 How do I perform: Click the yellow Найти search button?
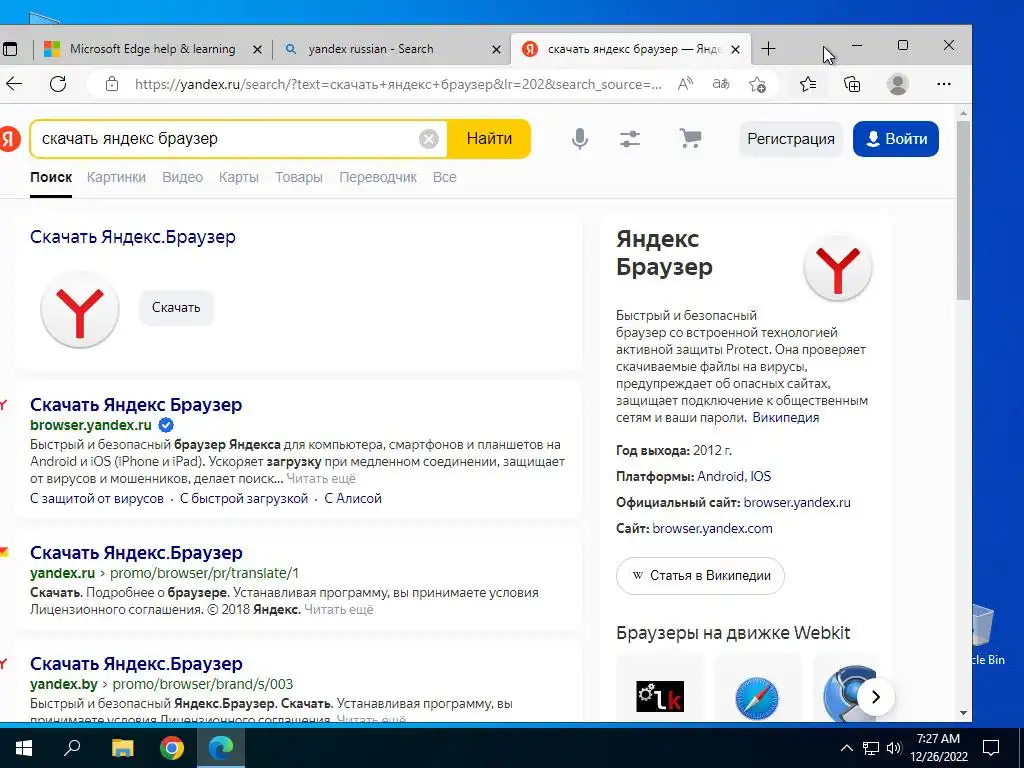[489, 138]
